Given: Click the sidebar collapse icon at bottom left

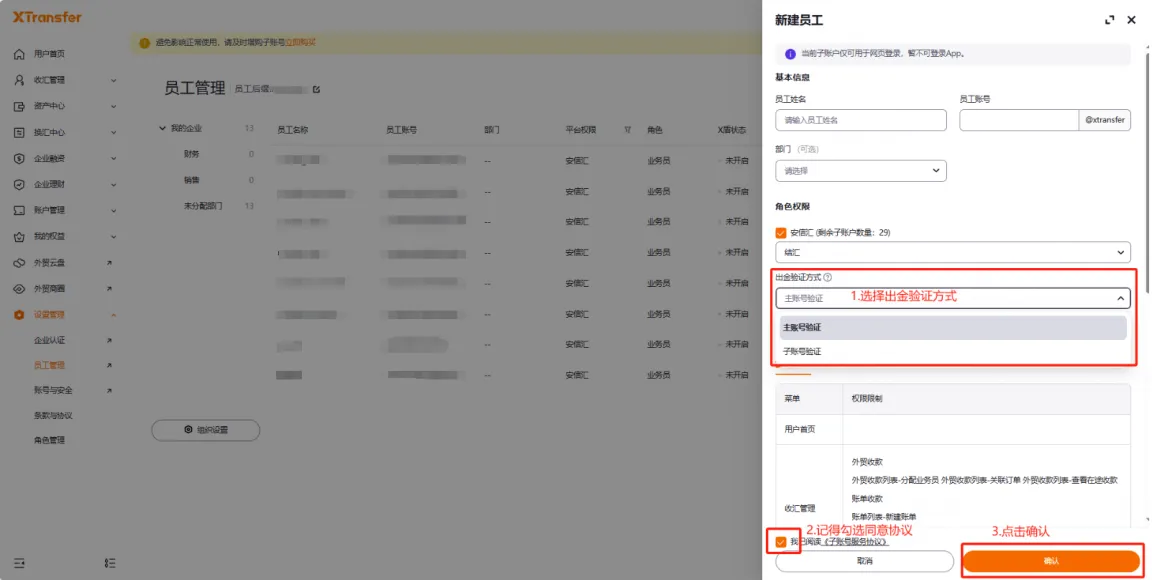Looking at the screenshot, I should [x=19, y=563].
